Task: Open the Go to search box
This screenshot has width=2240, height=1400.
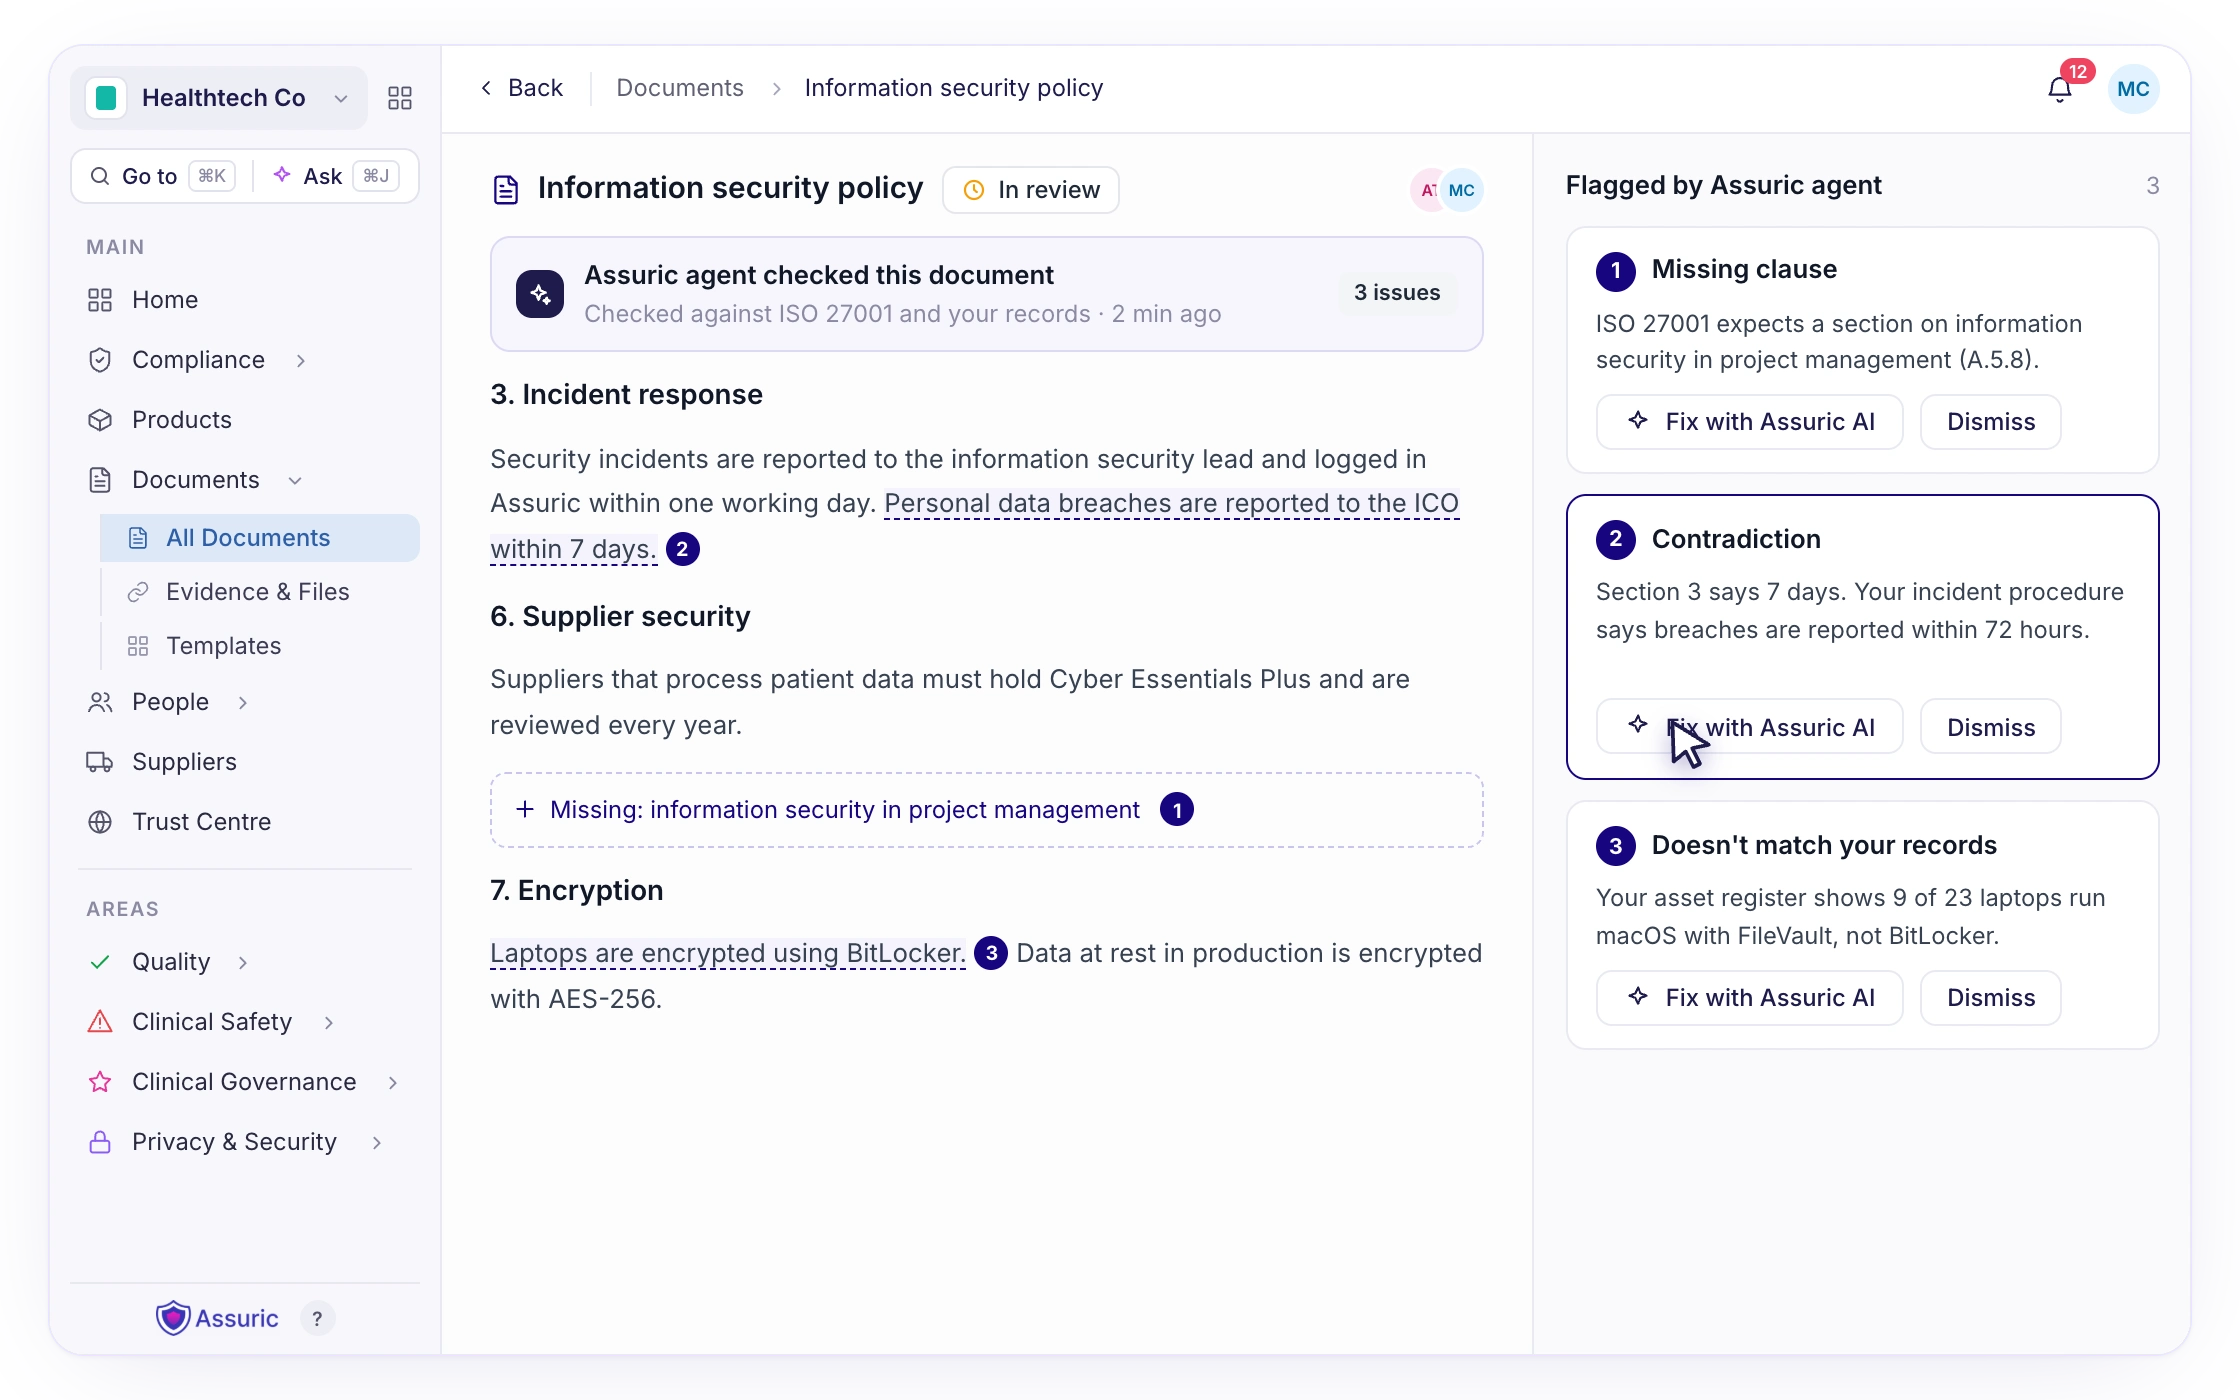Action: click(162, 176)
